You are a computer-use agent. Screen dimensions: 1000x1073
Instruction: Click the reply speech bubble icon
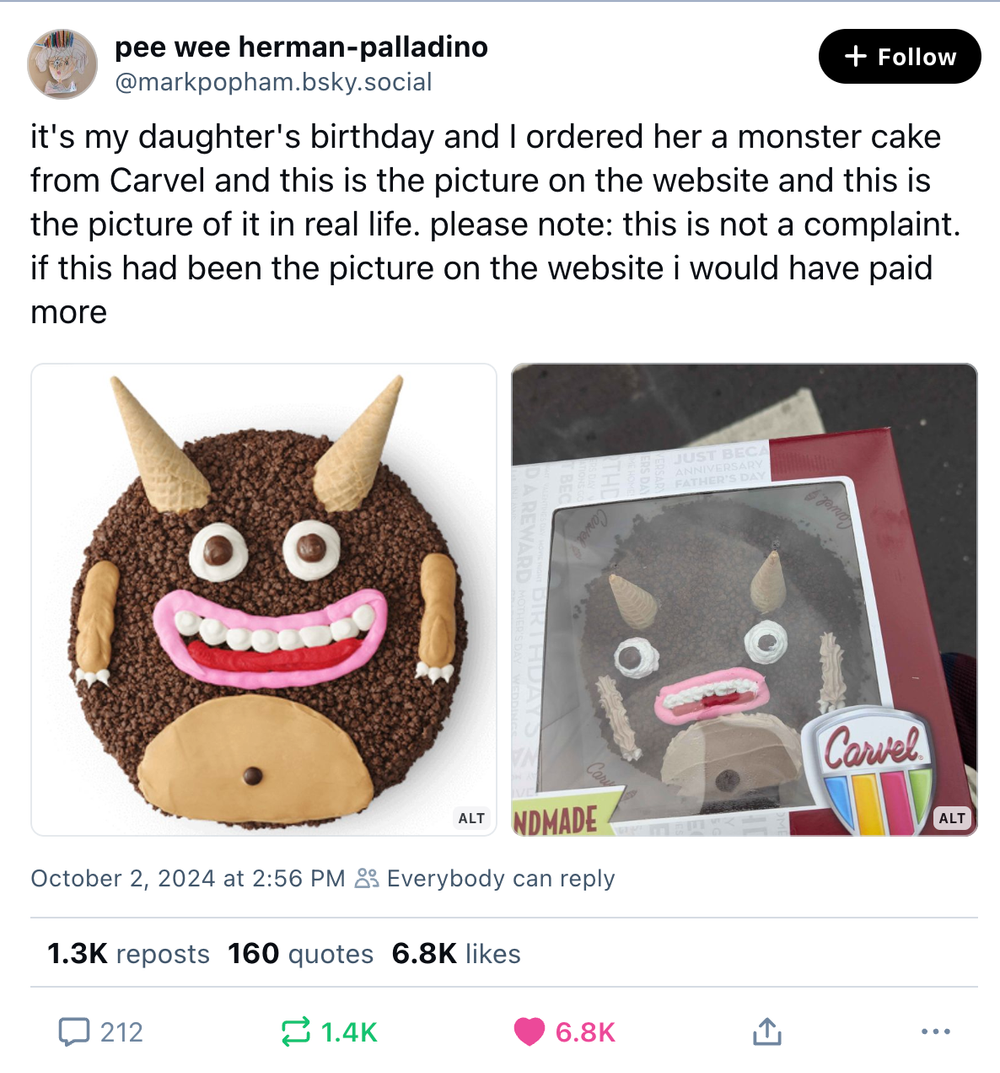(75, 1031)
